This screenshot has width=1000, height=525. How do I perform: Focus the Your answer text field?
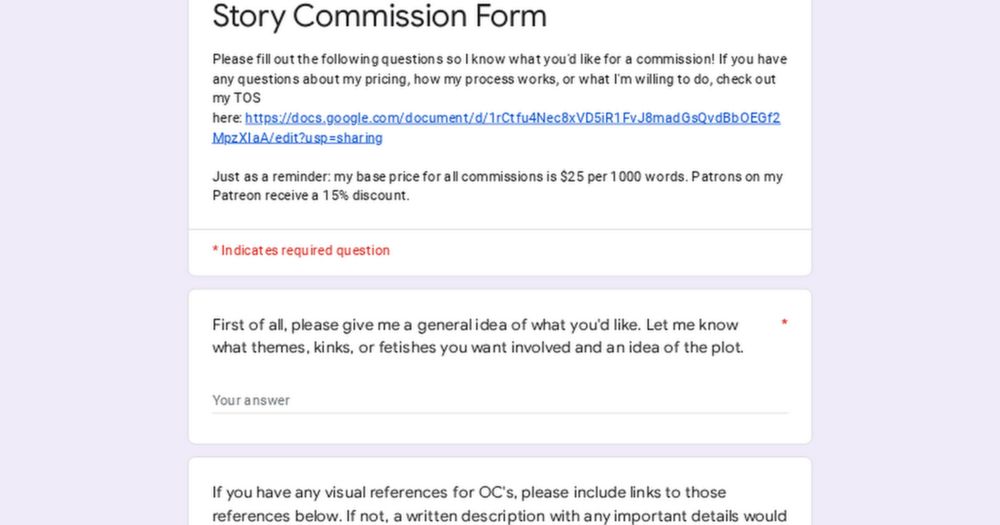pyautogui.click(x=500, y=400)
